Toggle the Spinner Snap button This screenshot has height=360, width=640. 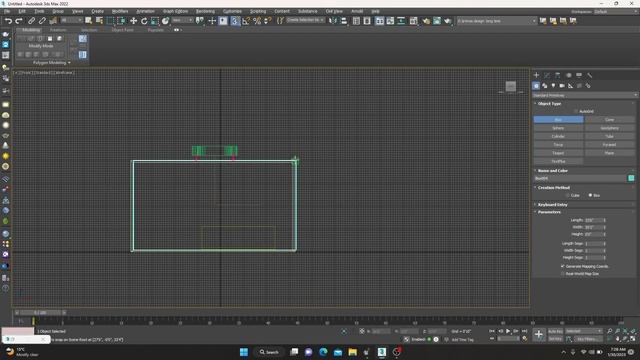268,21
